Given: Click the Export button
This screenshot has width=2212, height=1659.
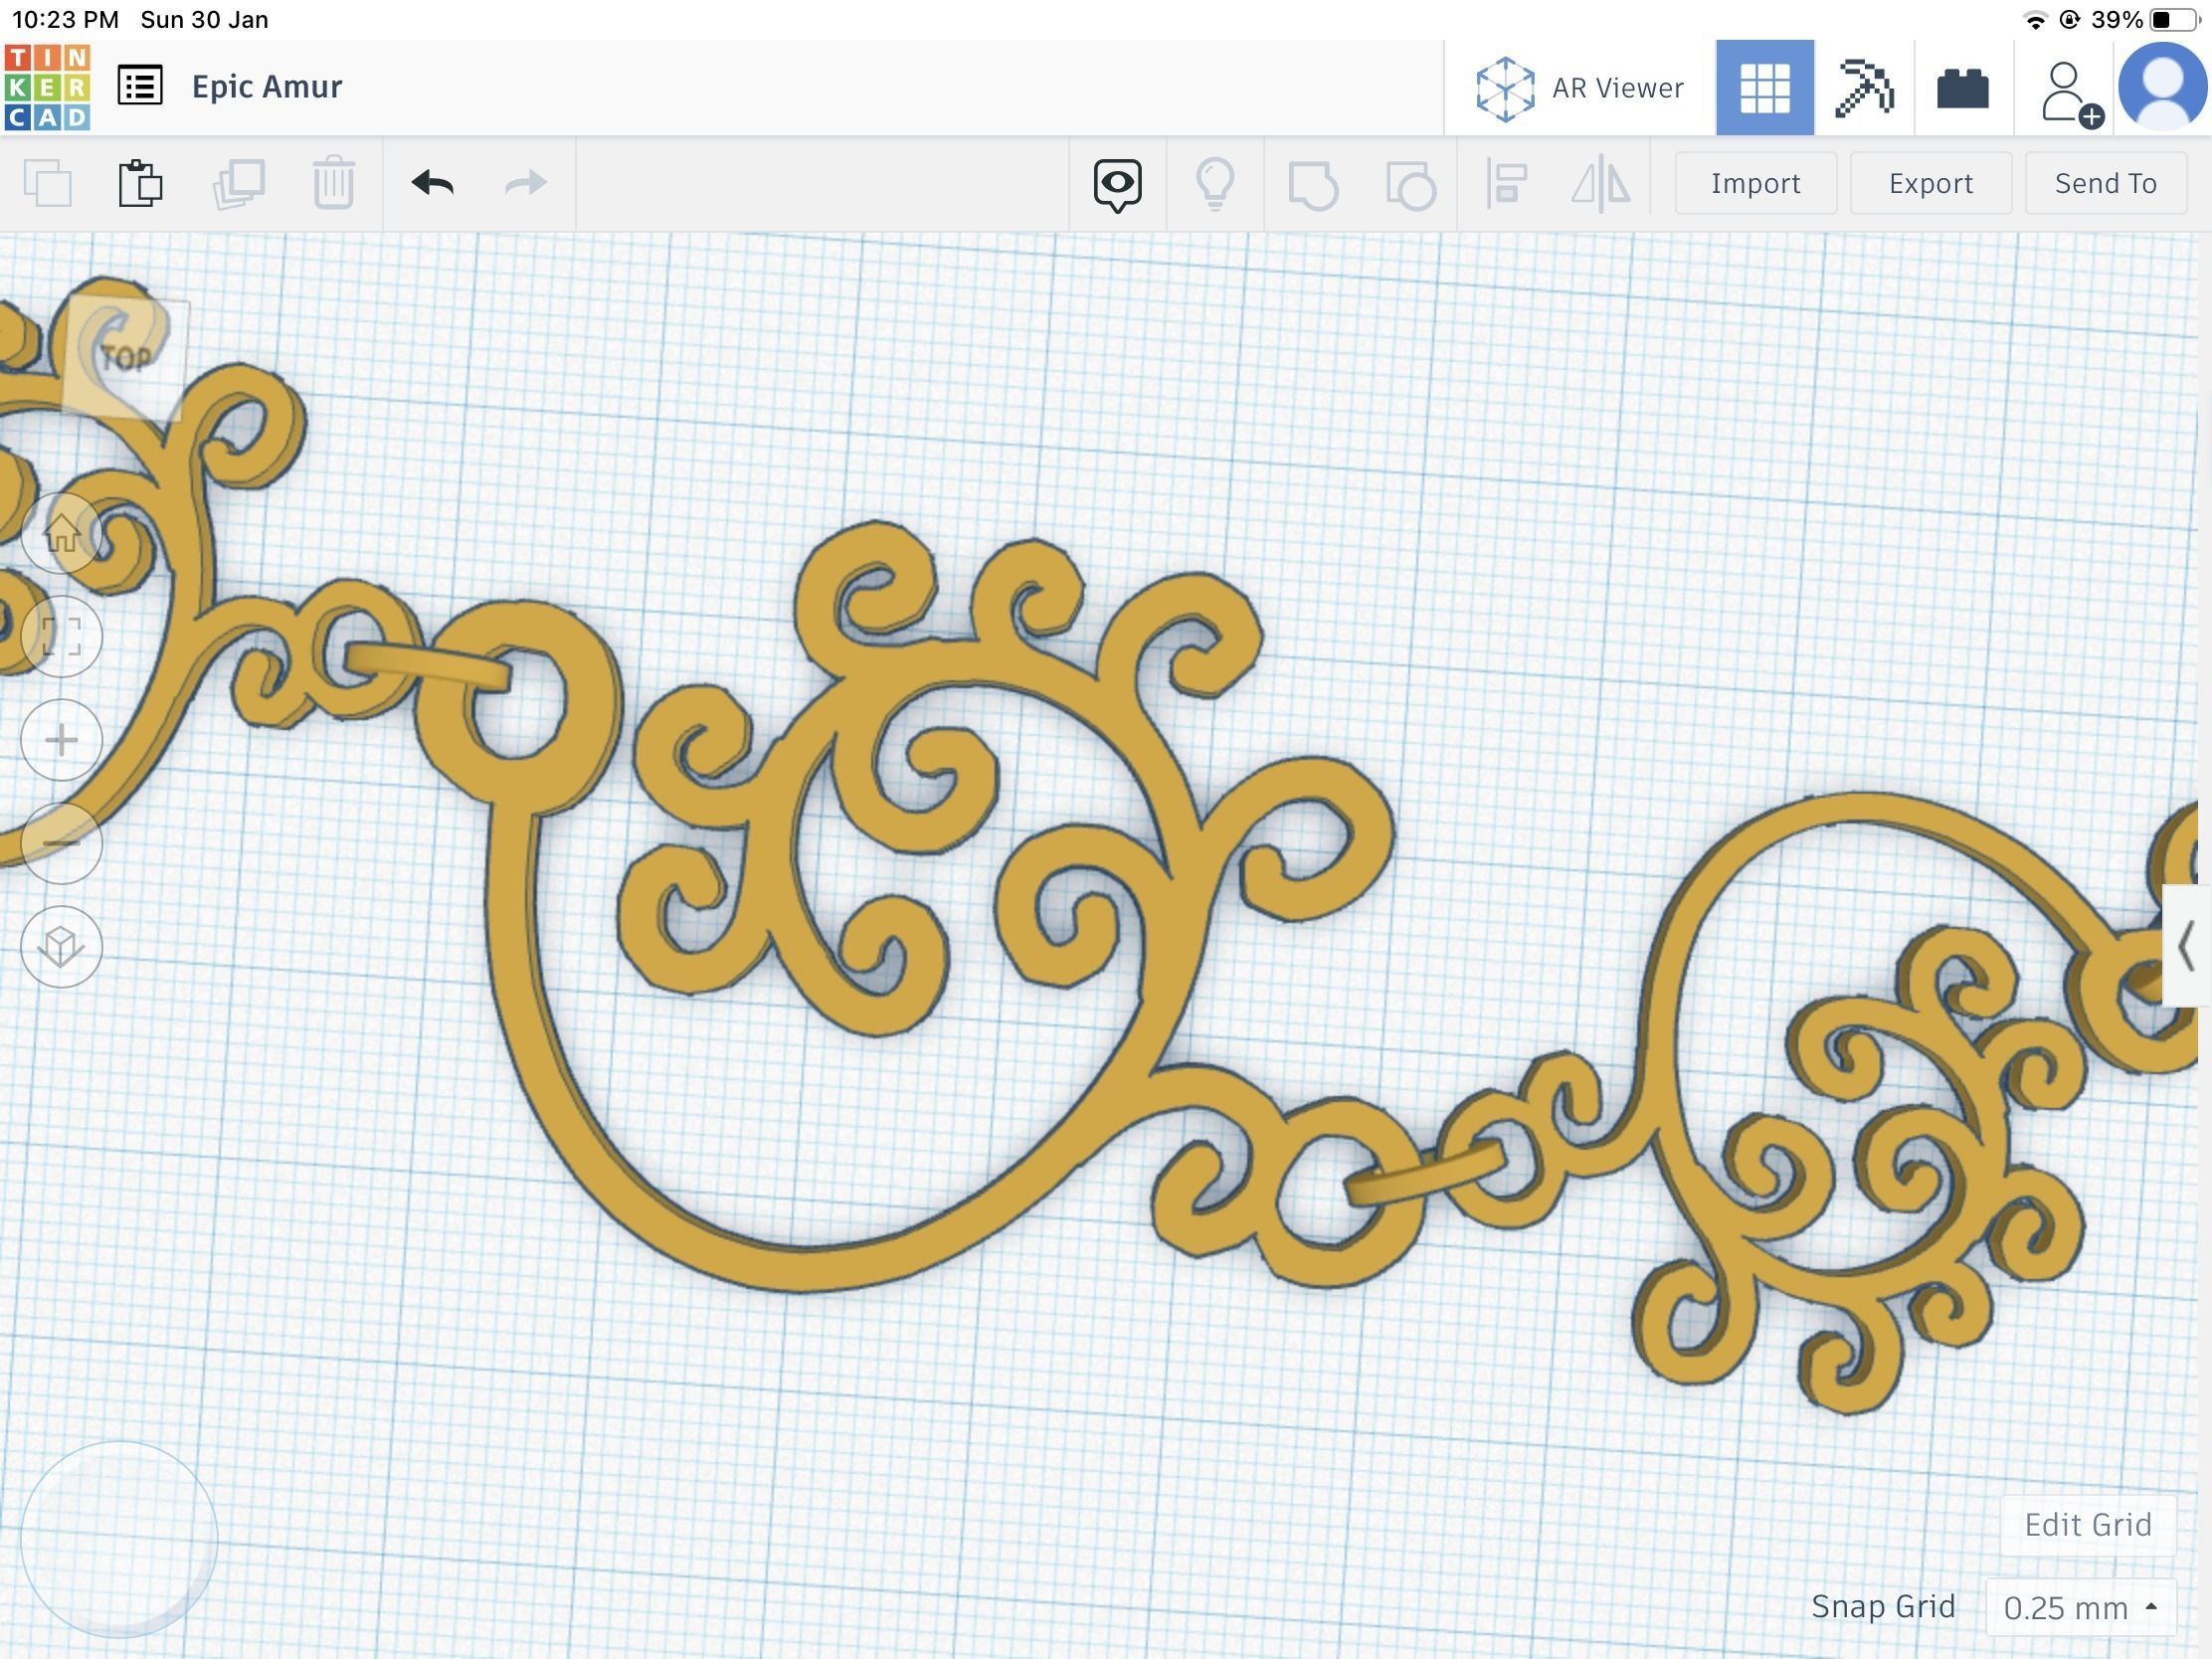Looking at the screenshot, I should click(1930, 183).
